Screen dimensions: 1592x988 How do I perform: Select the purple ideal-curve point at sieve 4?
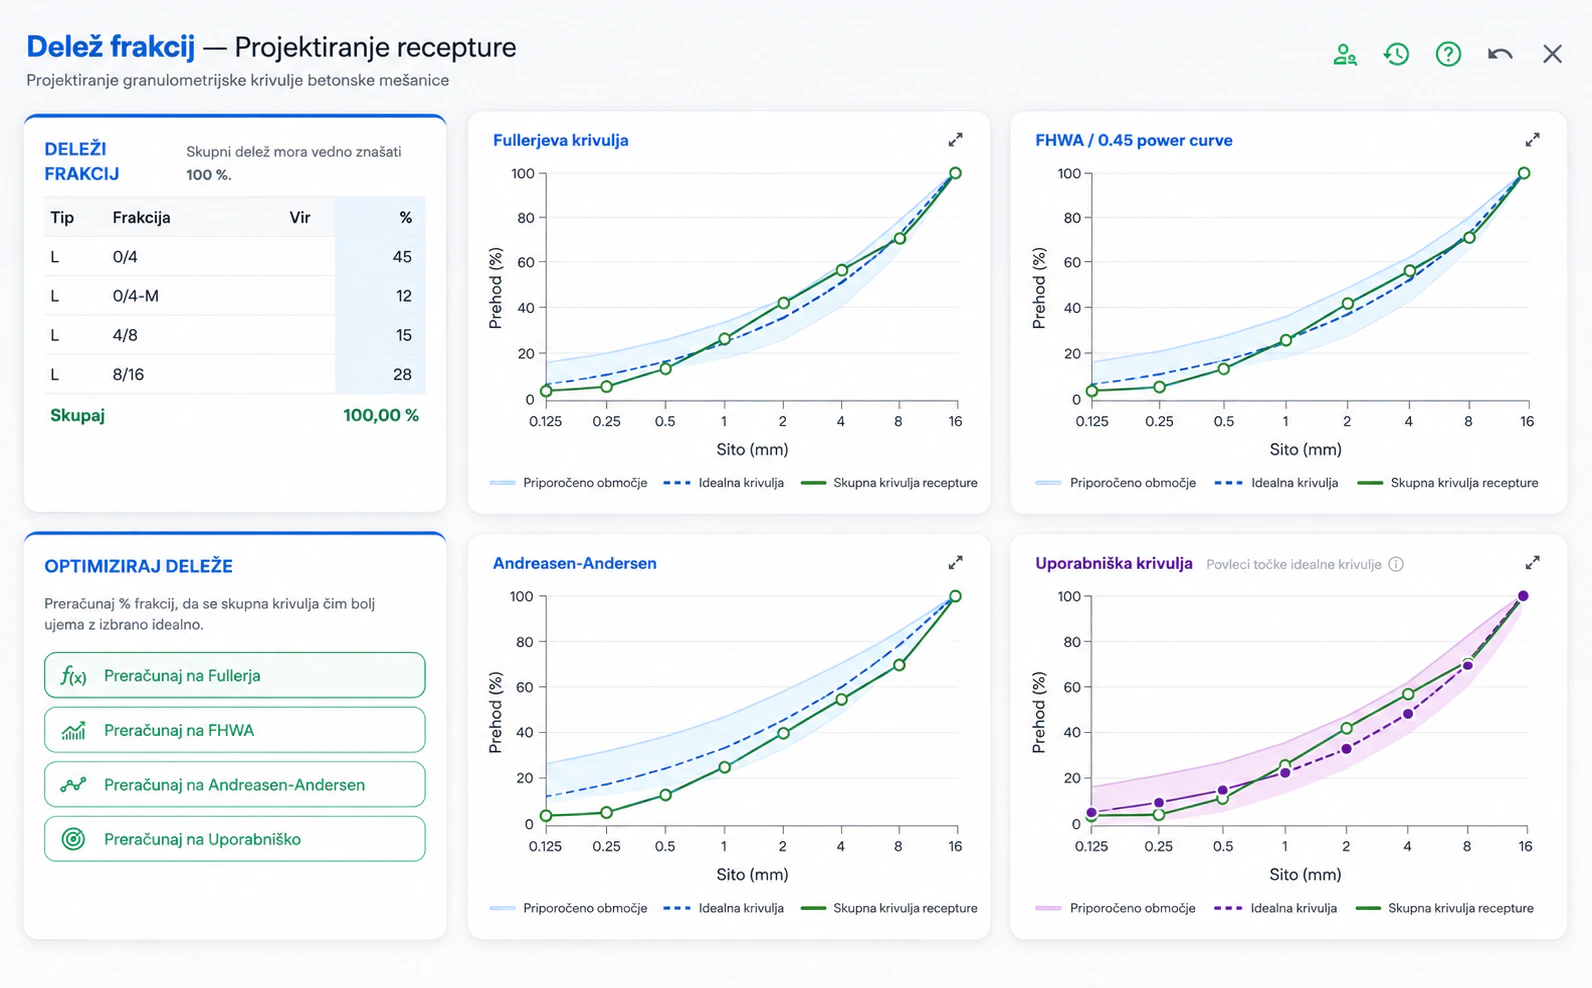1408,714
